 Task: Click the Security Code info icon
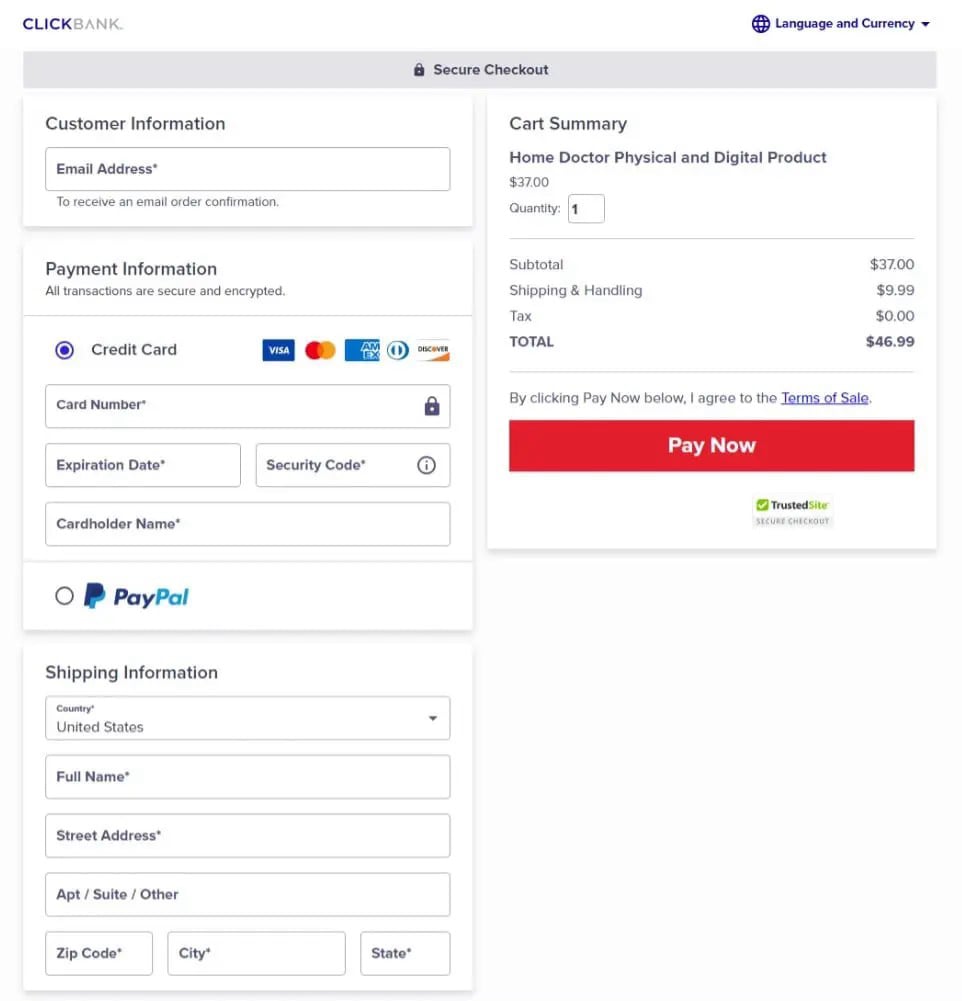coord(427,465)
